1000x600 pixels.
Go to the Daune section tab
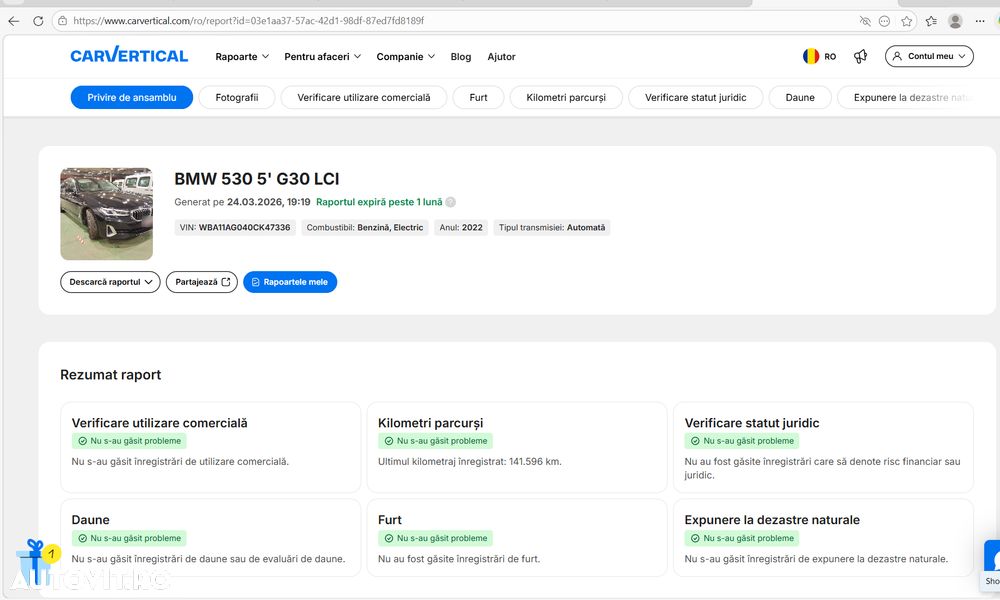800,97
